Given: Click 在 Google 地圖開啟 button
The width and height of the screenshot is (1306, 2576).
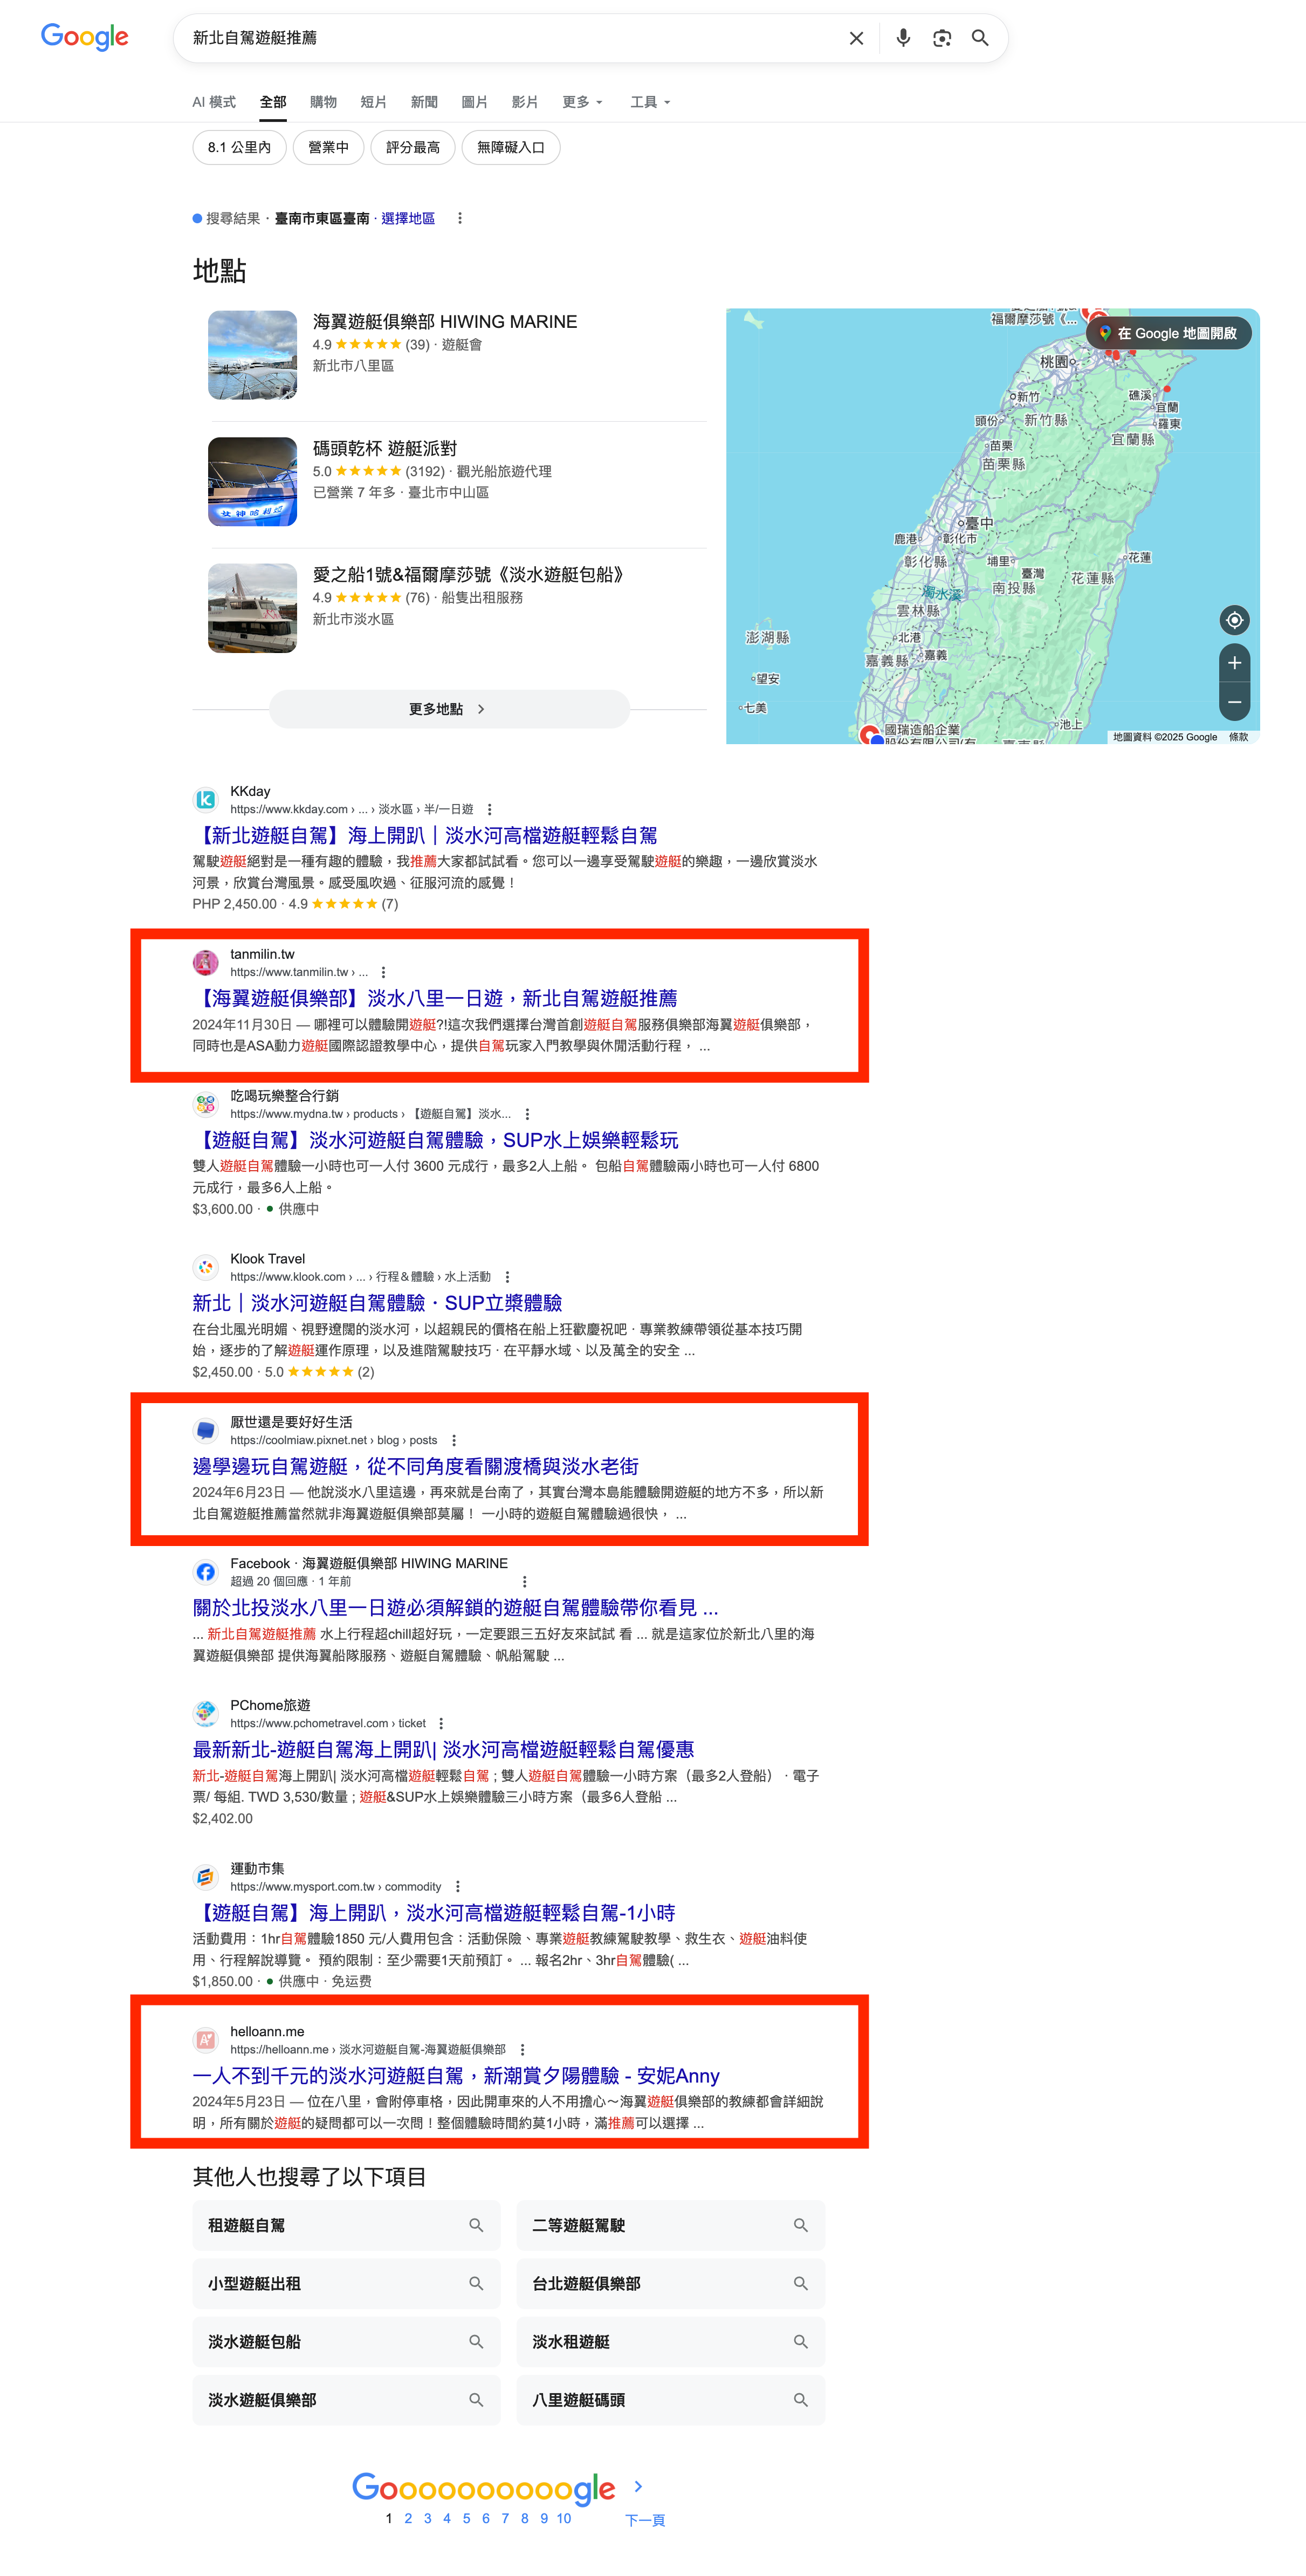Looking at the screenshot, I should click(x=1168, y=333).
